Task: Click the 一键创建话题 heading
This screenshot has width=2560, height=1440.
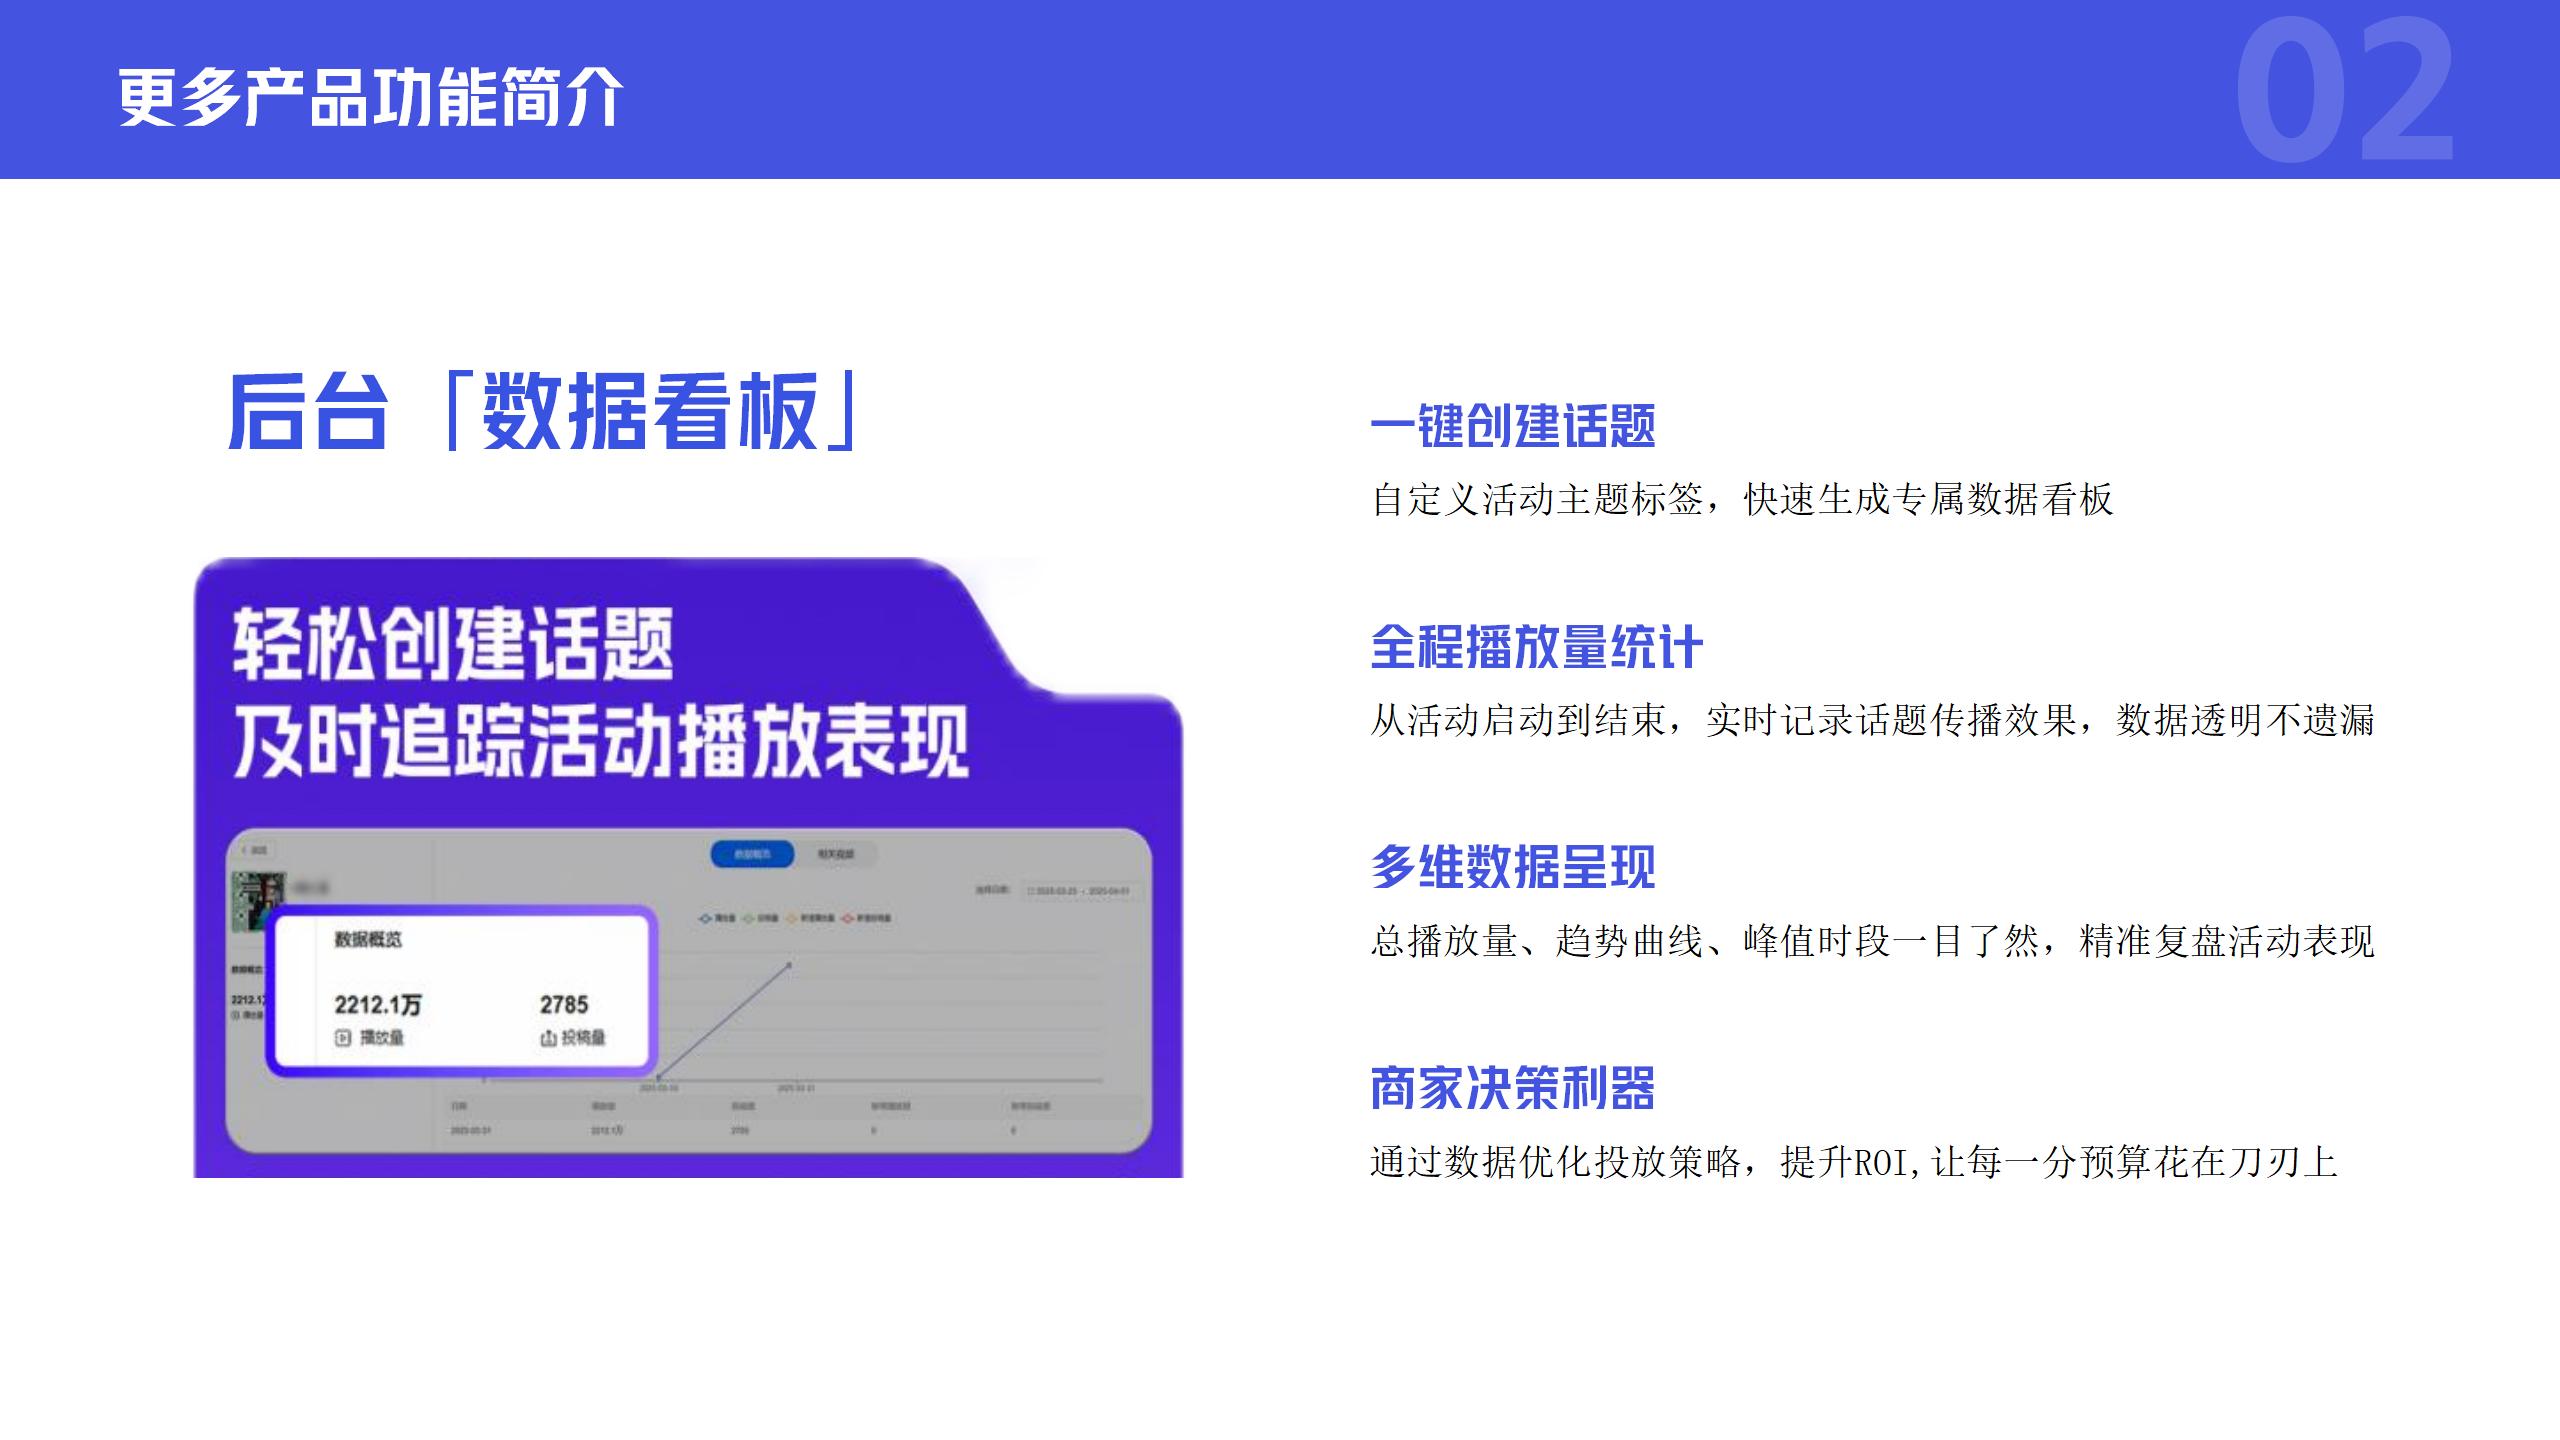Action: (1512, 426)
